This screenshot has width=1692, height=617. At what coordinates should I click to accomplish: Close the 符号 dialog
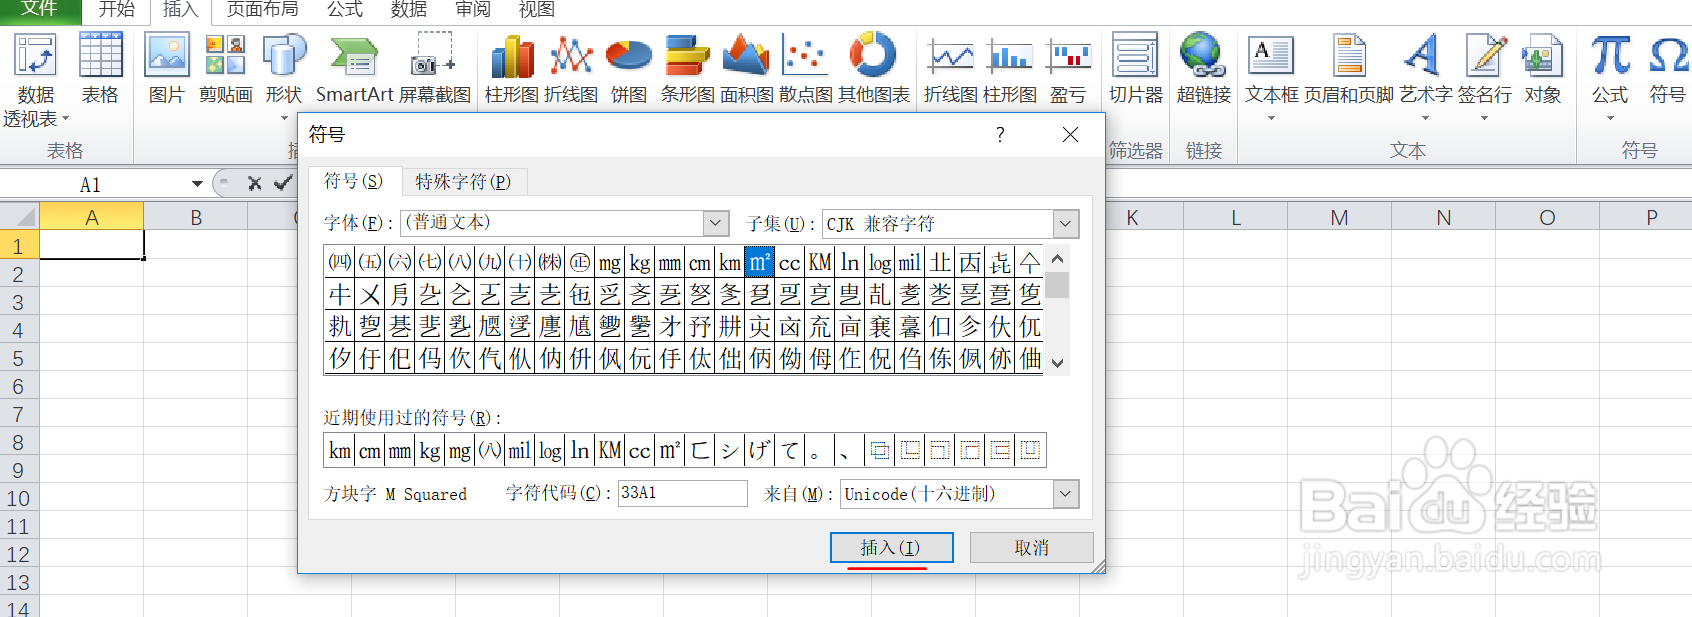tap(1070, 134)
